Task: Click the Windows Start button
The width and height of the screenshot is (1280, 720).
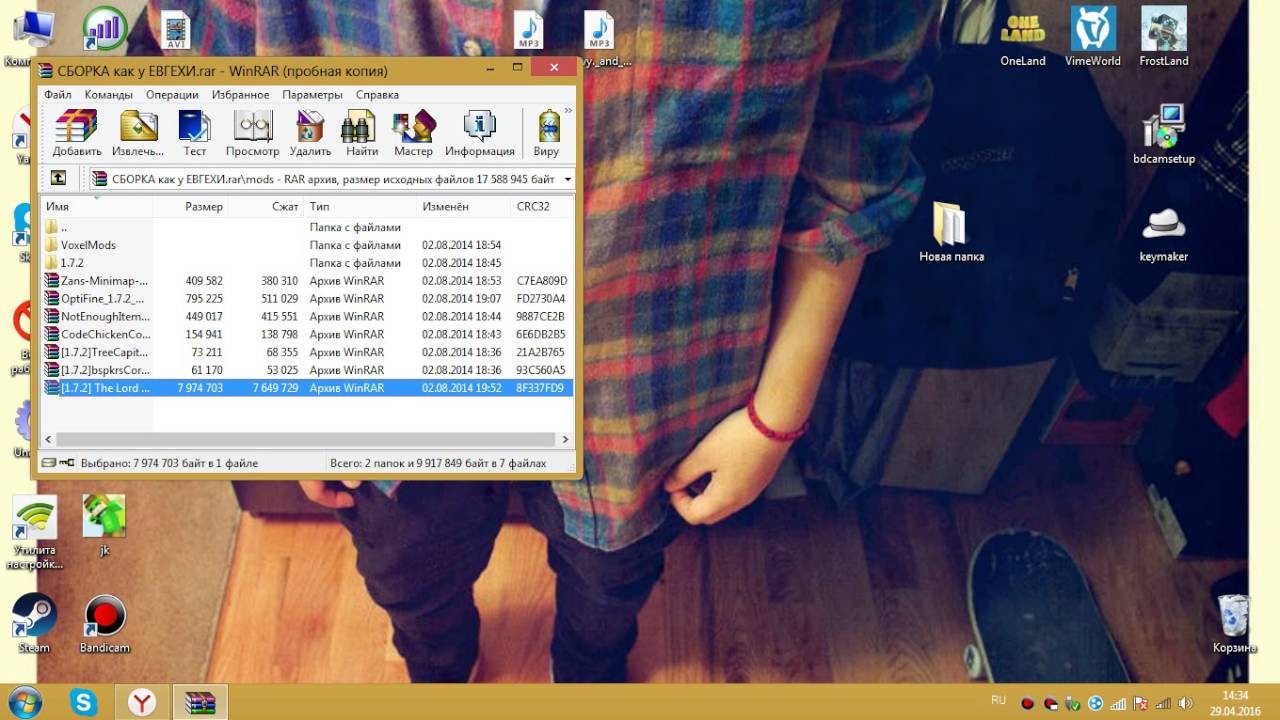Action: (x=23, y=702)
